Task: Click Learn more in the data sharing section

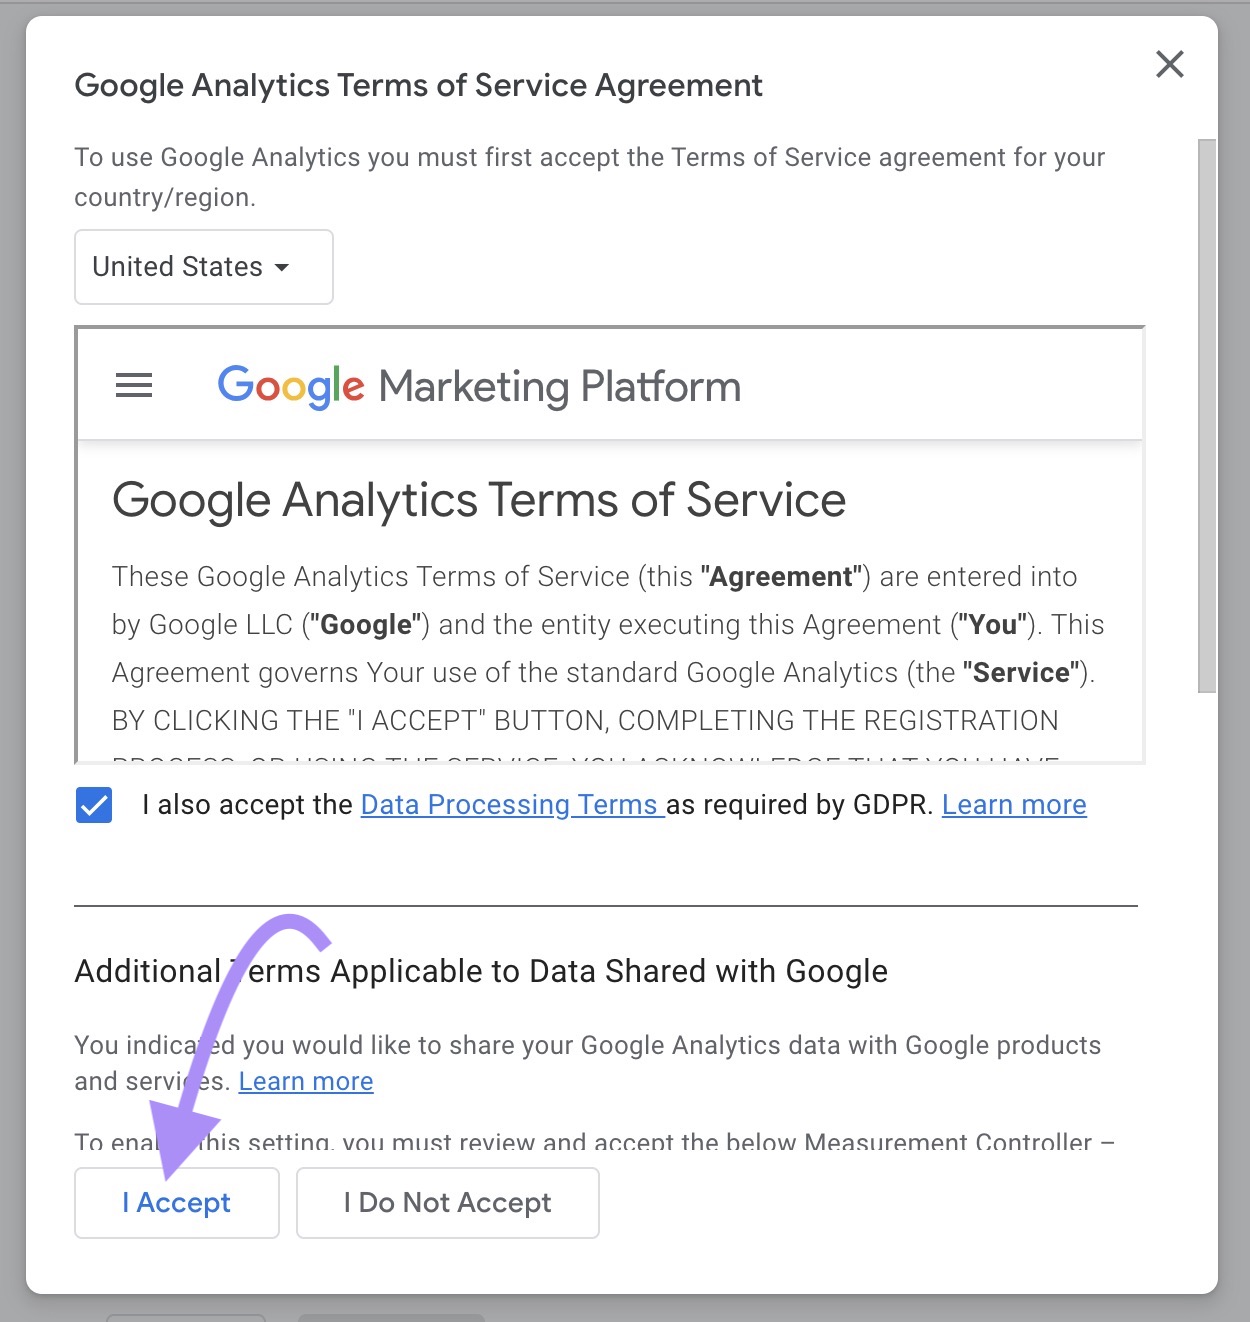Action: 305,1081
